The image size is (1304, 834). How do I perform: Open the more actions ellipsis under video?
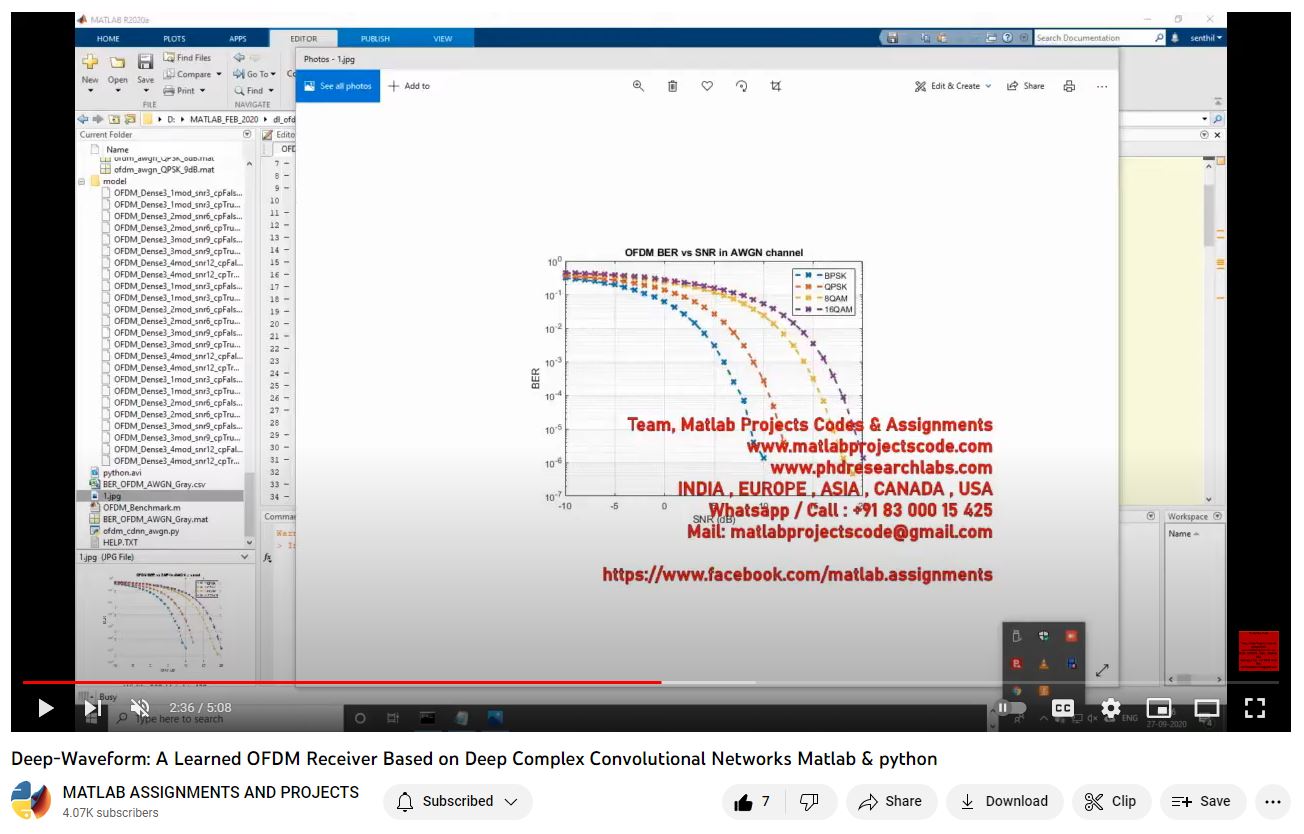coord(1272,801)
